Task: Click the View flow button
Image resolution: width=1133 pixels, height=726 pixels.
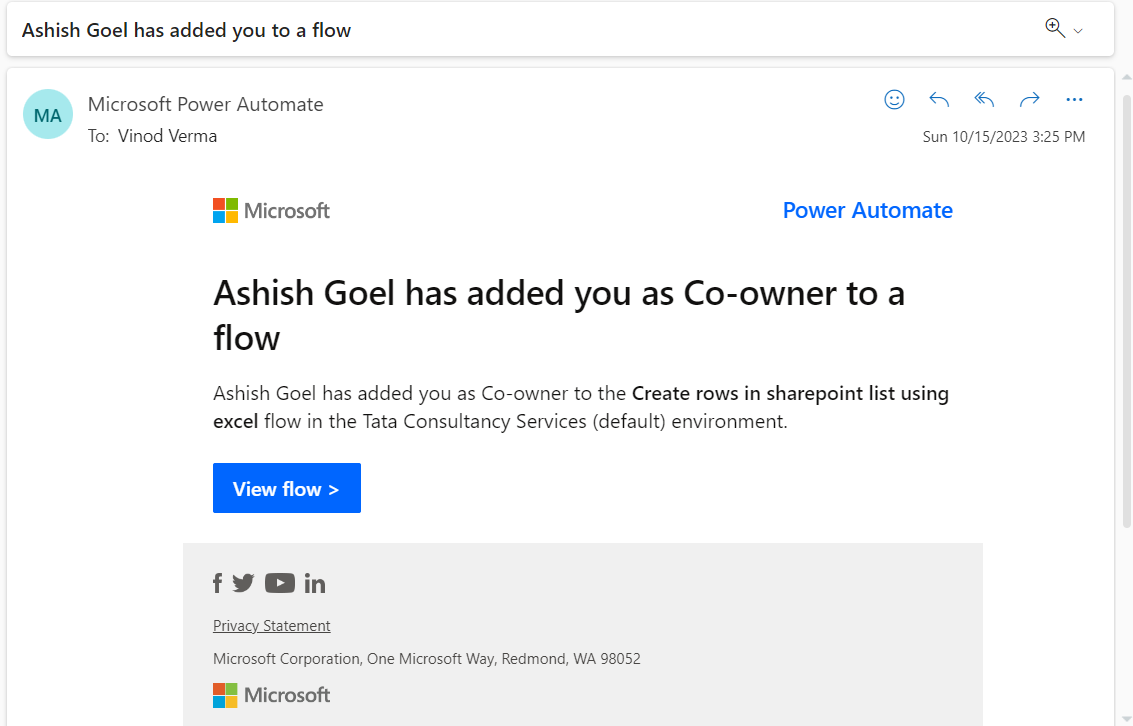Action: tap(286, 488)
